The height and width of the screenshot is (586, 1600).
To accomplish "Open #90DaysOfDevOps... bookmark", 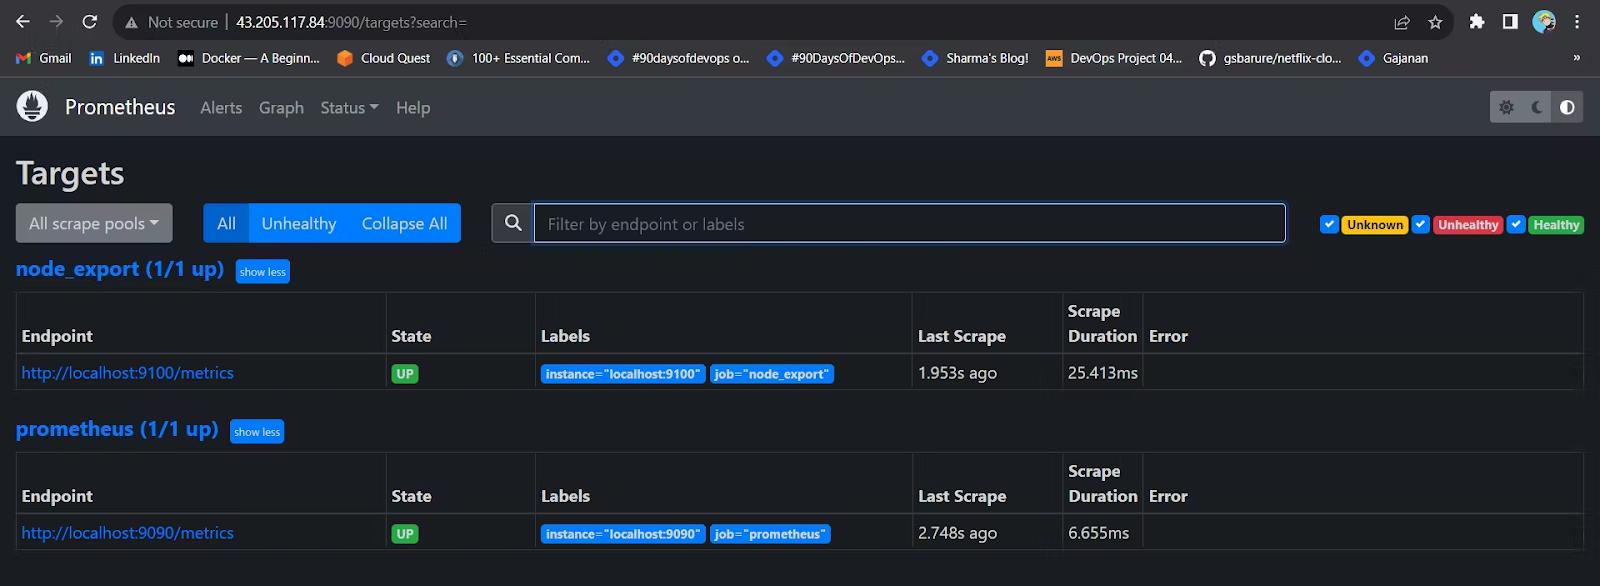I will coord(836,58).
